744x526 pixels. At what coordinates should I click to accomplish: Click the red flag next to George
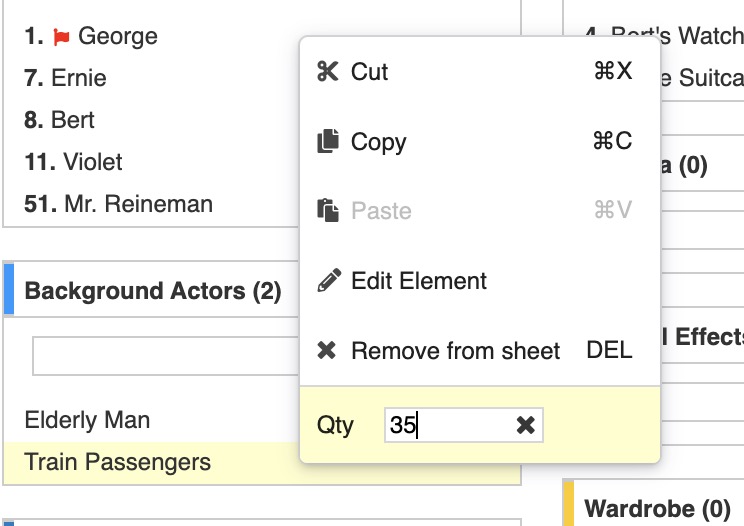click(62, 38)
